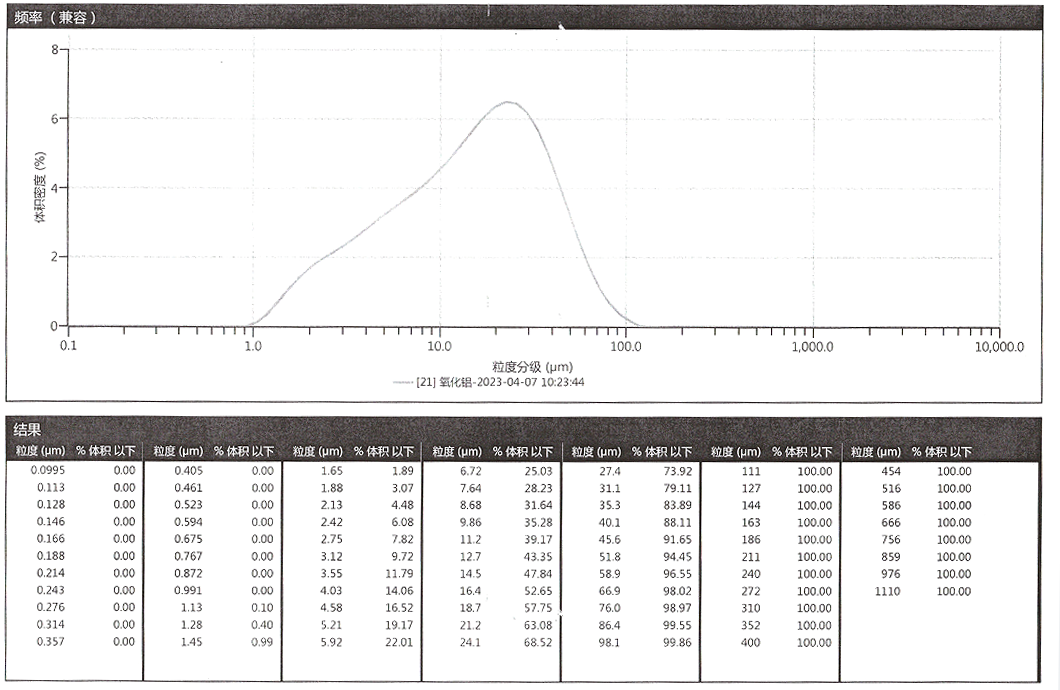
Task: Click the 1,000.0 x-axis tick label
Action: coord(812,346)
